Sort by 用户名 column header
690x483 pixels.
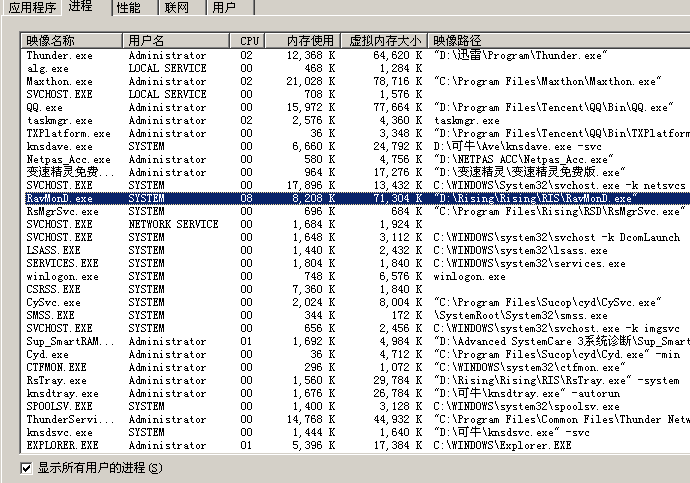(176, 41)
